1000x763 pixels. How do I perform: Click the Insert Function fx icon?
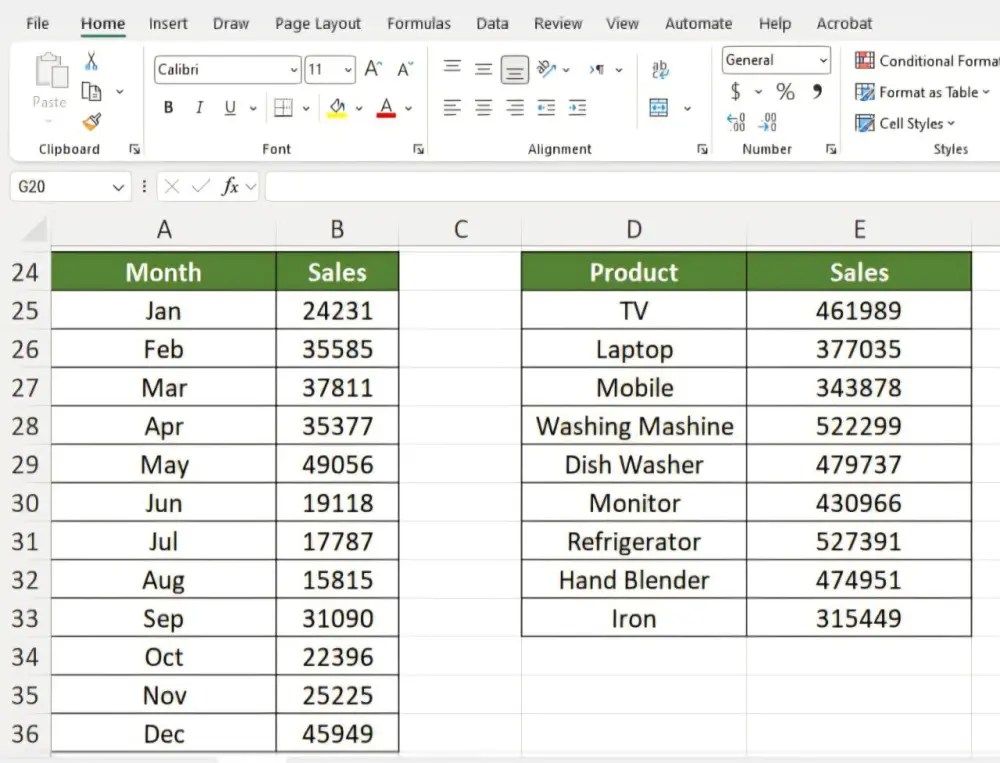[230, 186]
